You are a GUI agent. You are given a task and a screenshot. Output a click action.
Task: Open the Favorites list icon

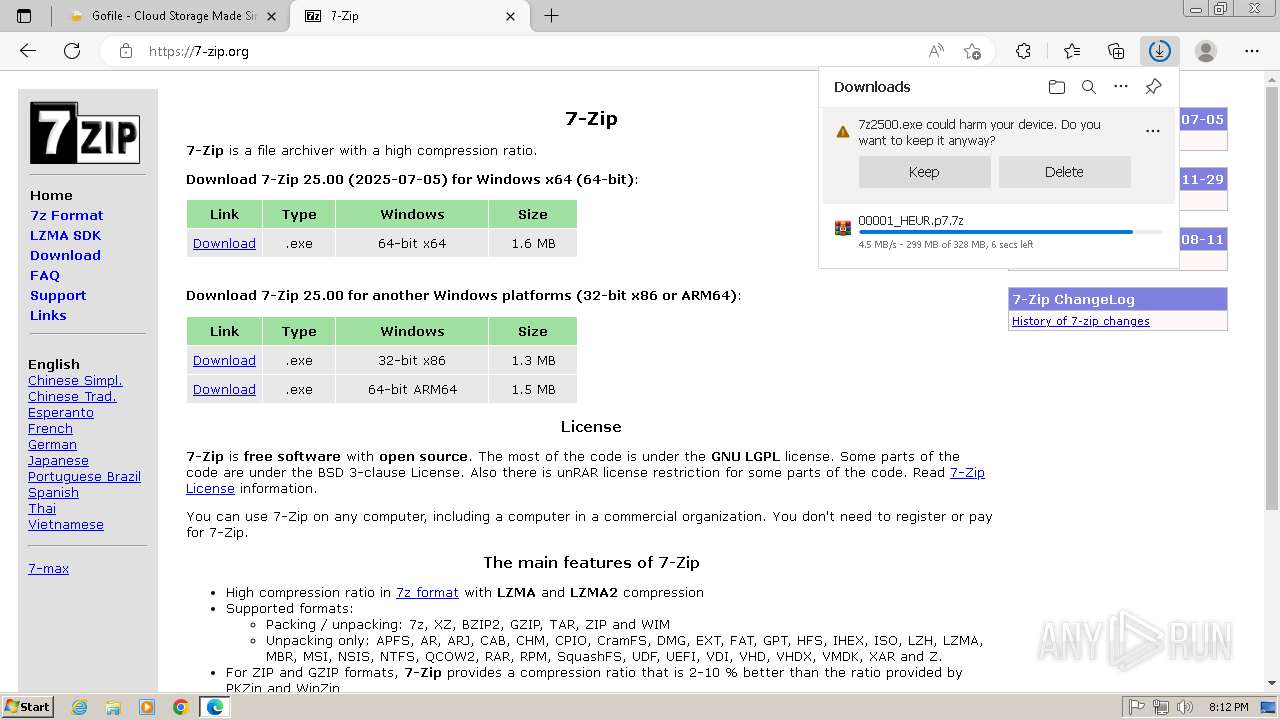[x=1072, y=51]
